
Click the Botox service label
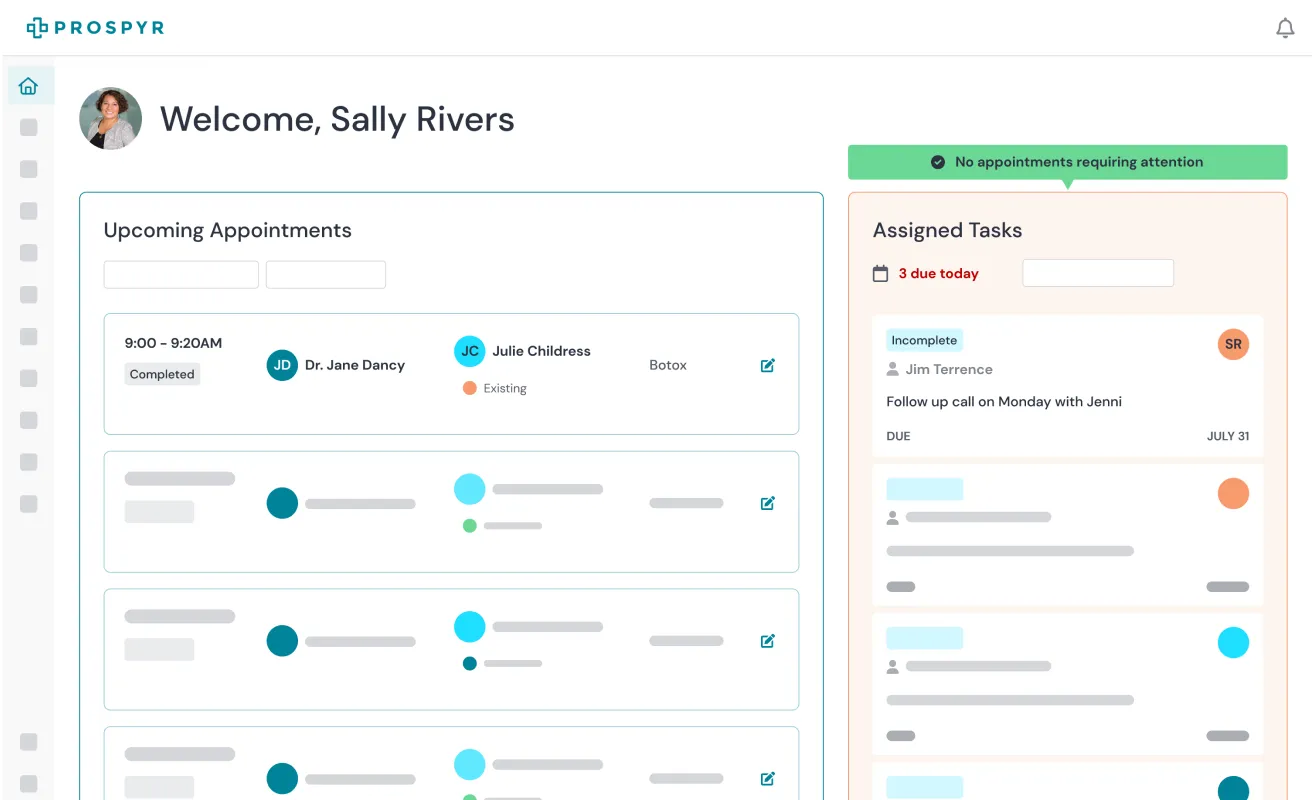[668, 365]
